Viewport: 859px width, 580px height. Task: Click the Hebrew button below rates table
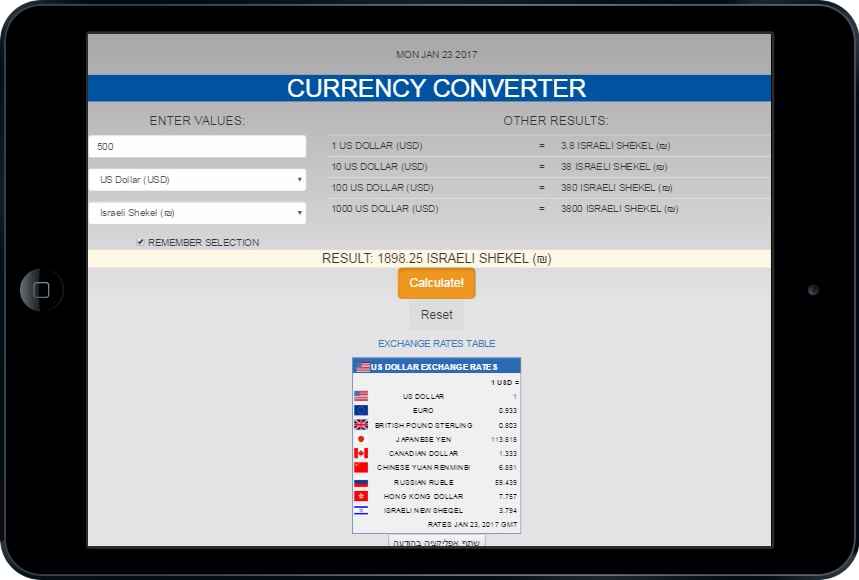(x=437, y=542)
